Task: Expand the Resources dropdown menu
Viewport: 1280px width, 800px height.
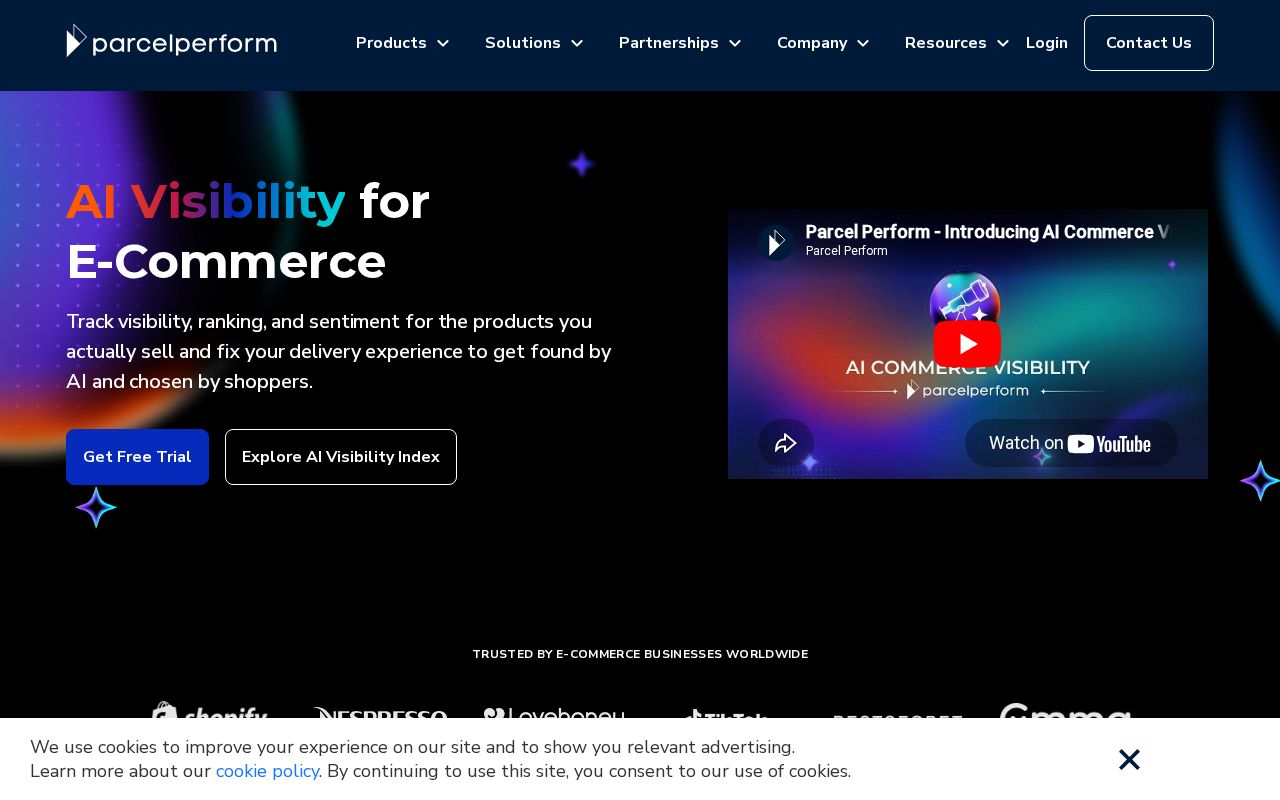Action: point(957,43)
